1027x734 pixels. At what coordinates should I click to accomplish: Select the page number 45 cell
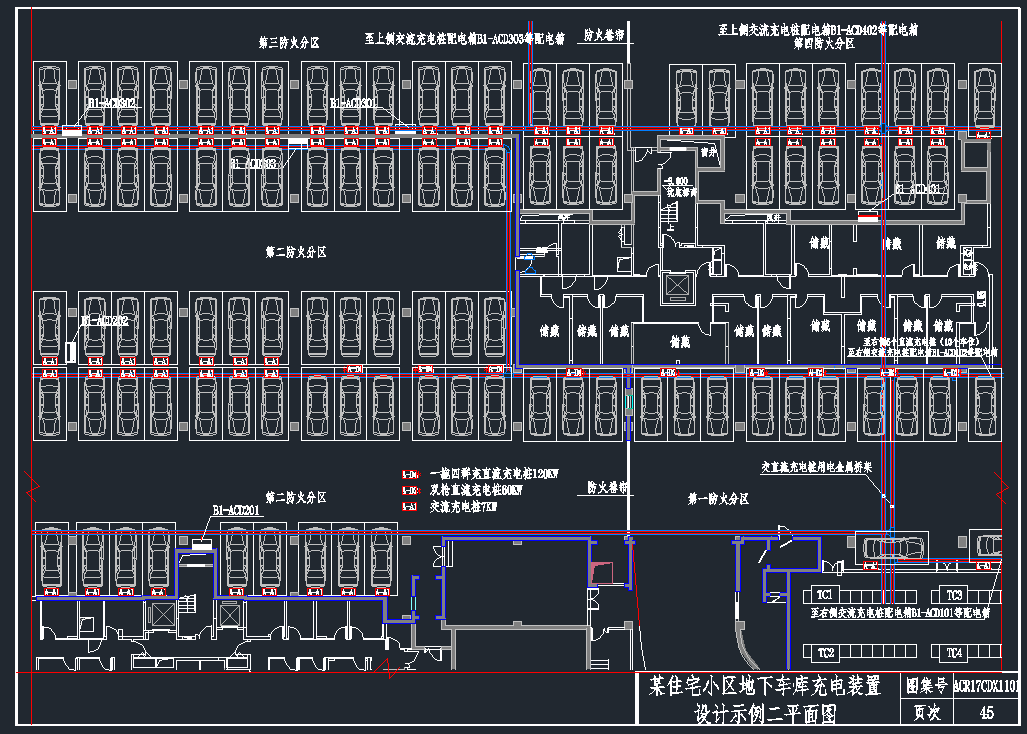[x=986, y=713]
